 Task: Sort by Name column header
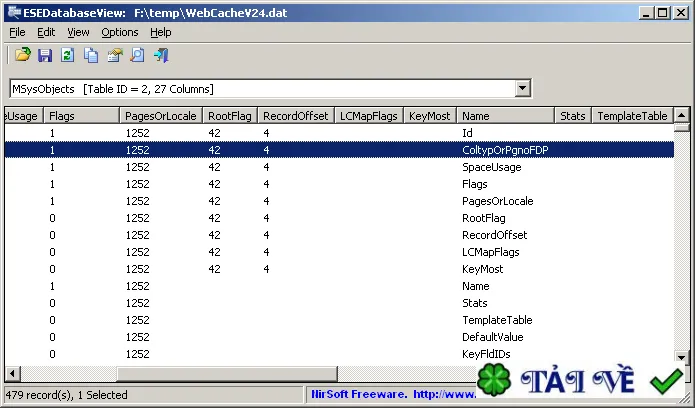coord(506,116)
